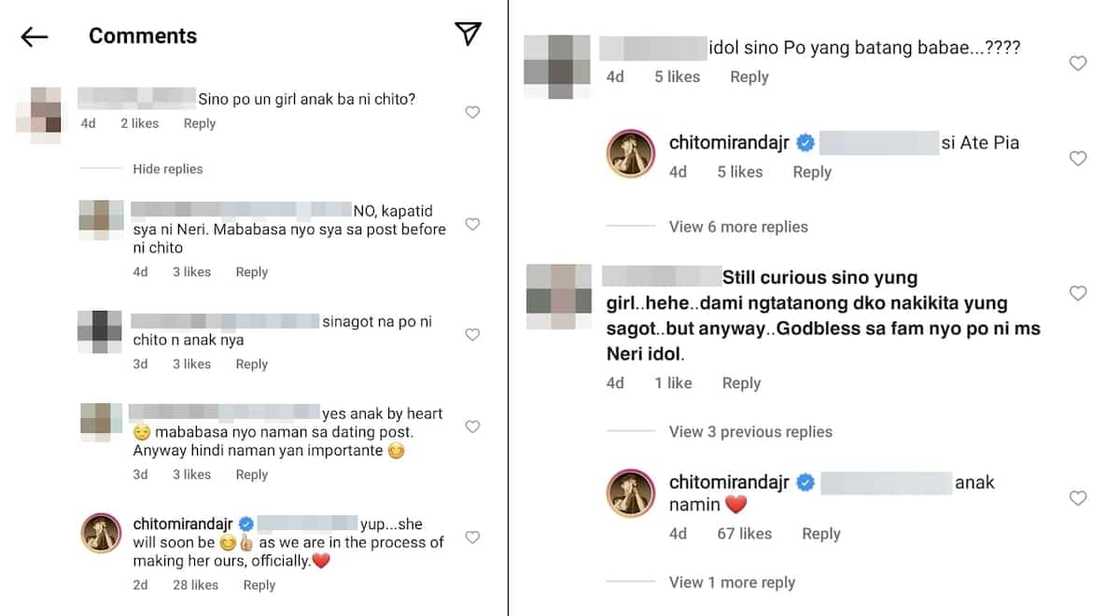
Task: Click the share paper-plane icon
Action: point(466,33)
